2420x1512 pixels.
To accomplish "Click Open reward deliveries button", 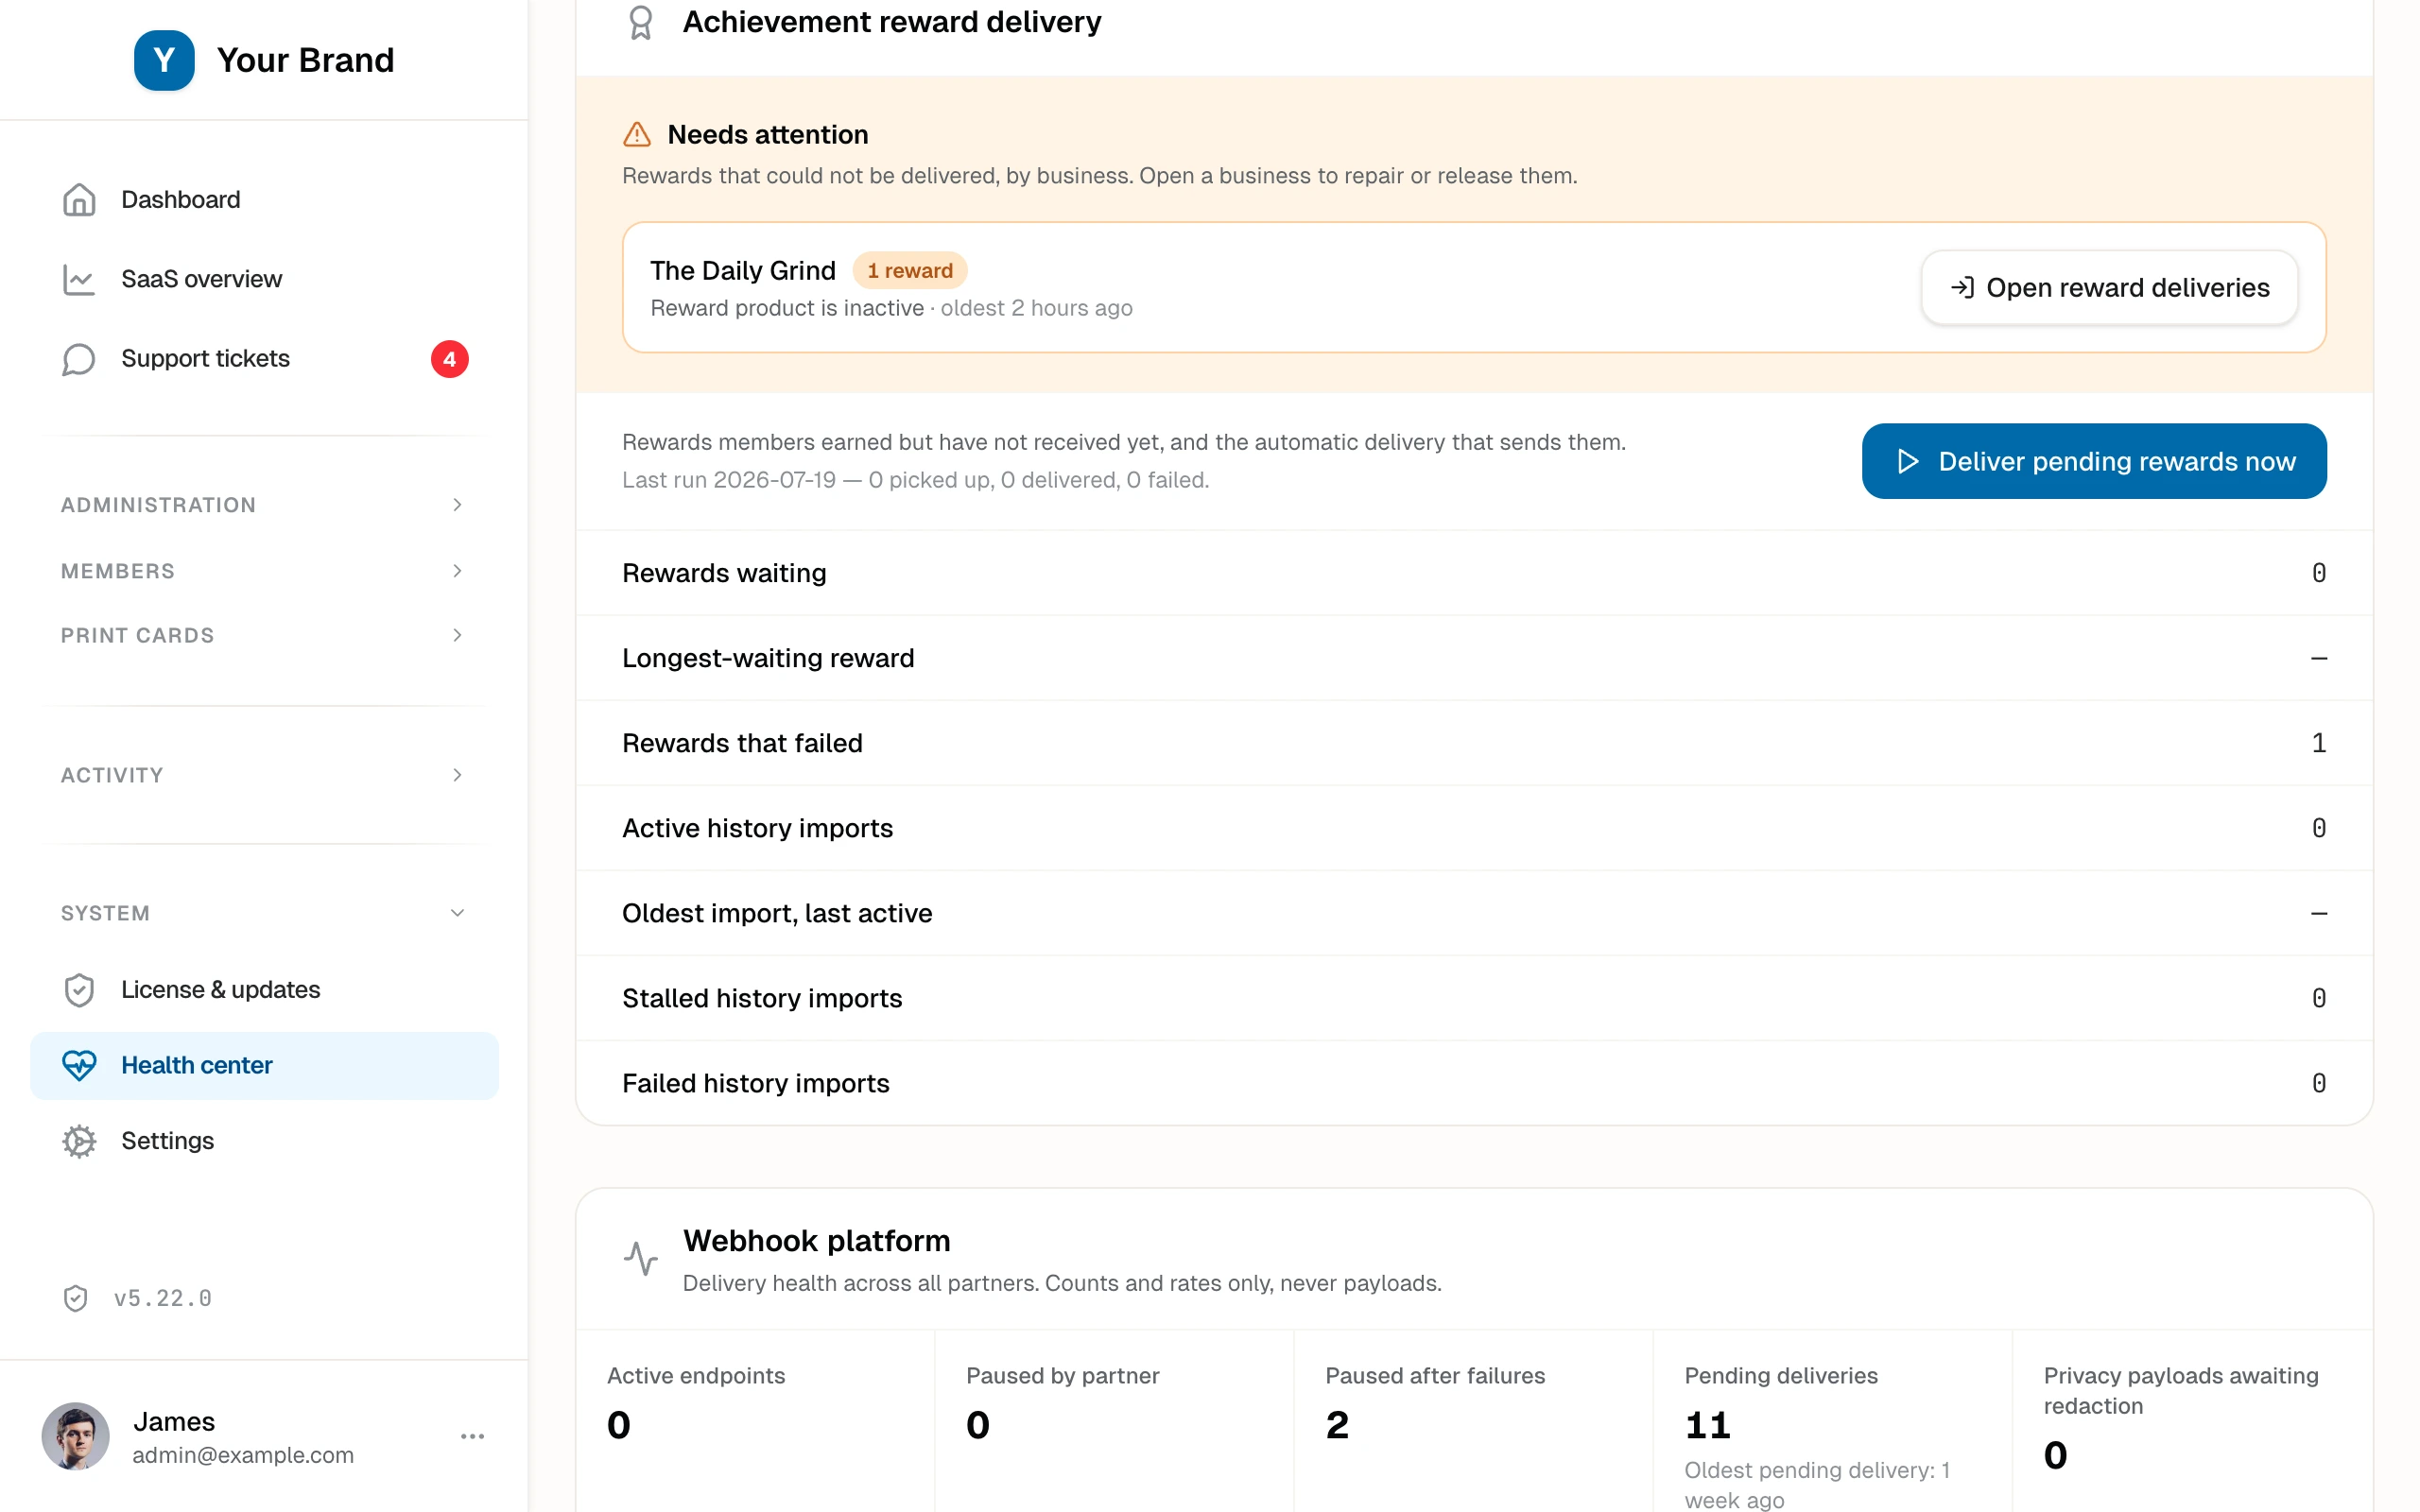I will click(2109, 288).
